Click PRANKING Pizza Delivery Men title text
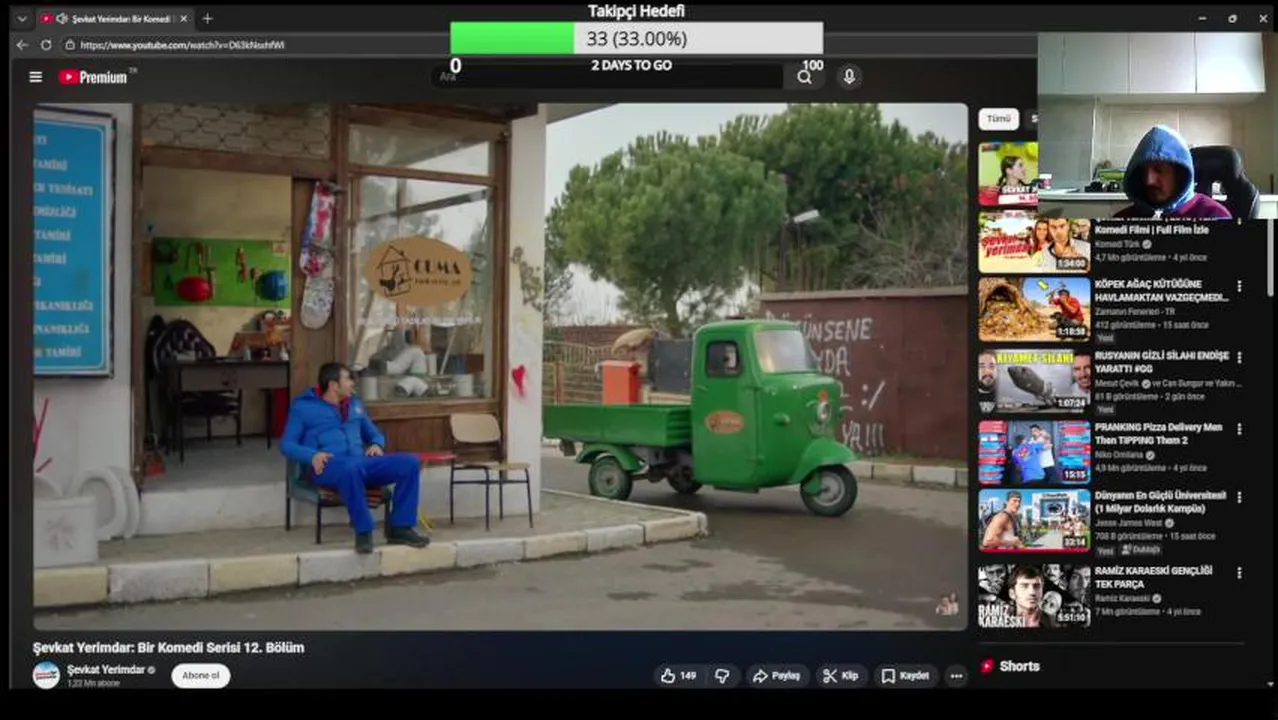The image size is (1278, 720). click(x=1158, y=433)
